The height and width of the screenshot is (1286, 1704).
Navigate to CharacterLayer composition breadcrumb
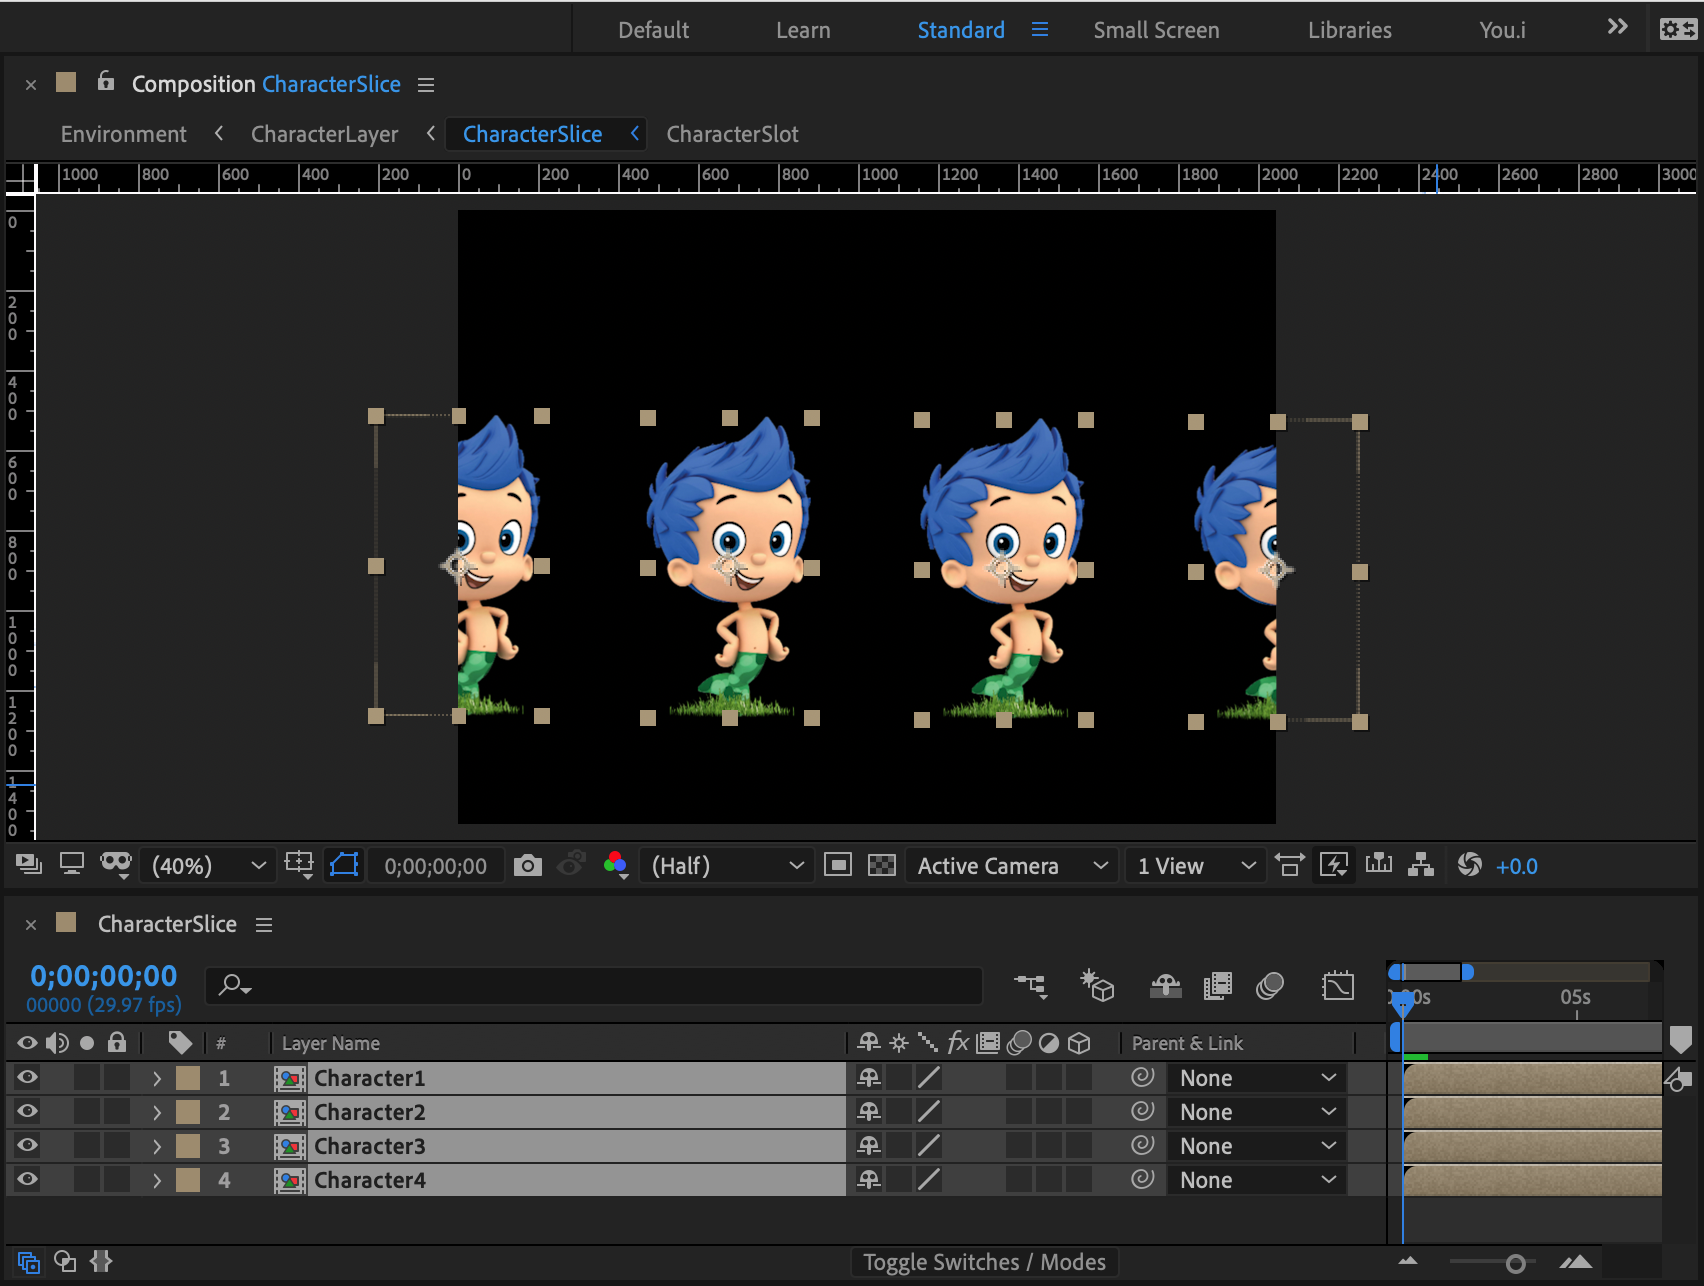(x=324, y=134)
